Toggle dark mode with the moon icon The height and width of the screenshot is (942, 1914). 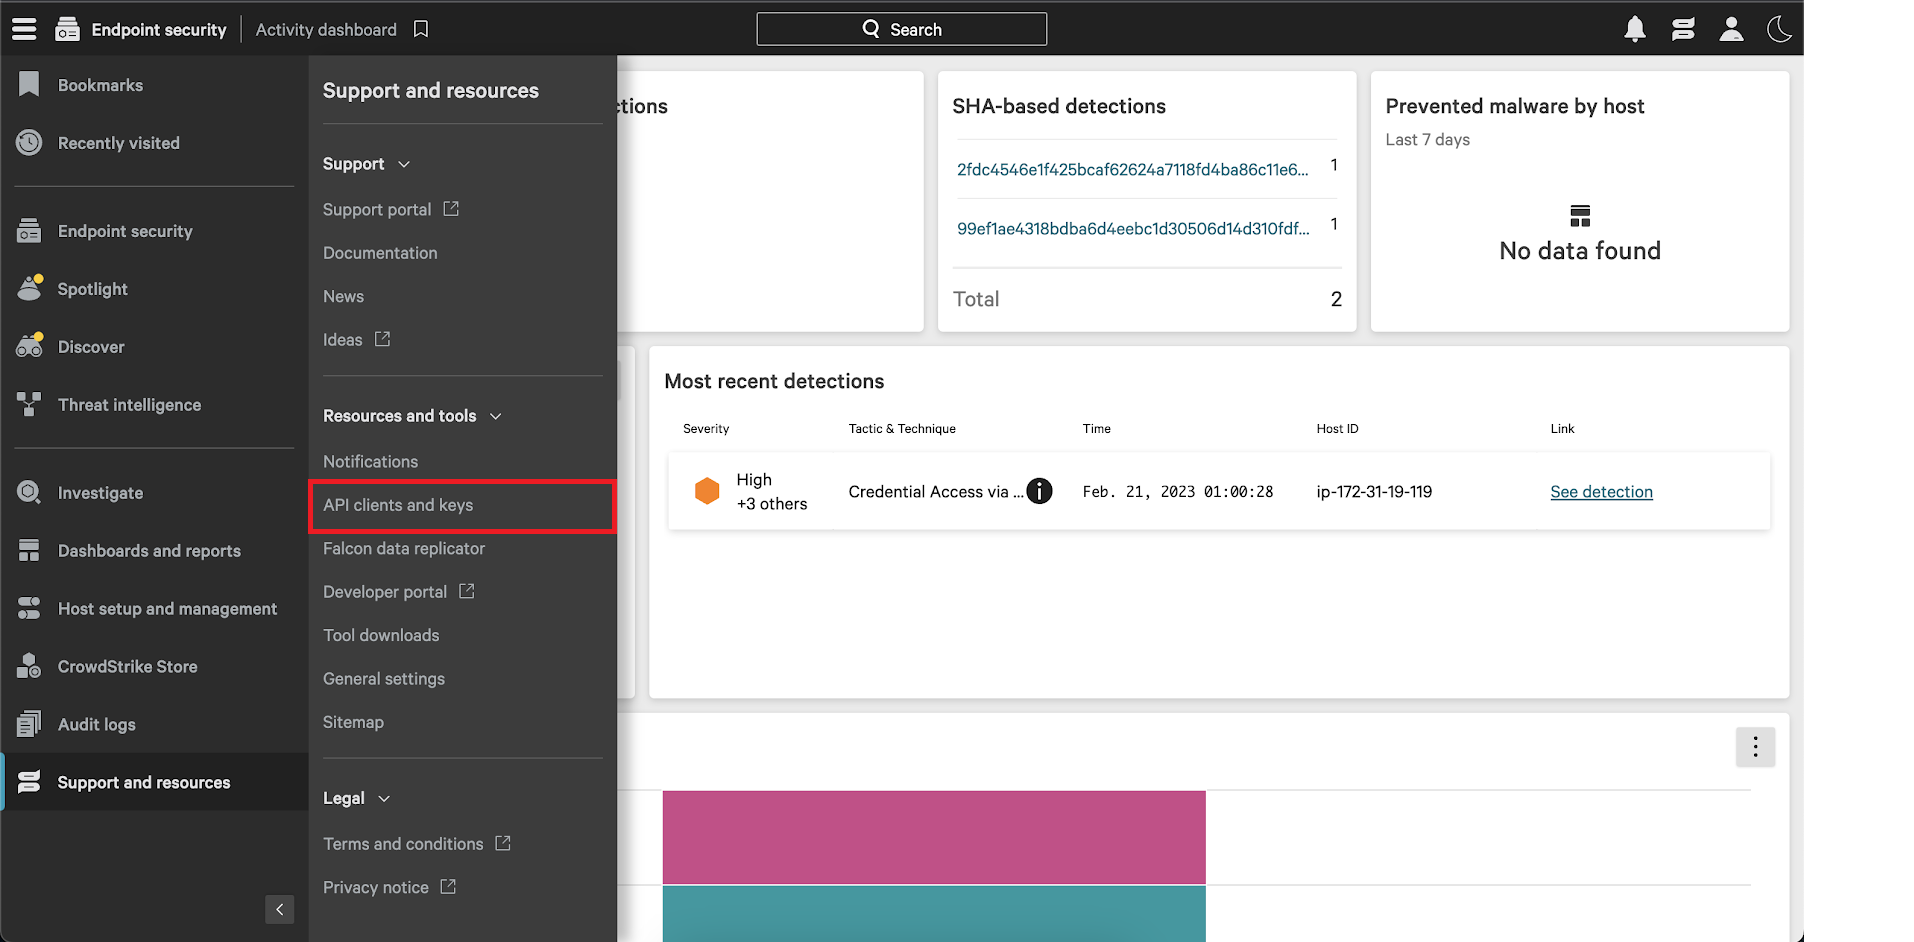1779,29
